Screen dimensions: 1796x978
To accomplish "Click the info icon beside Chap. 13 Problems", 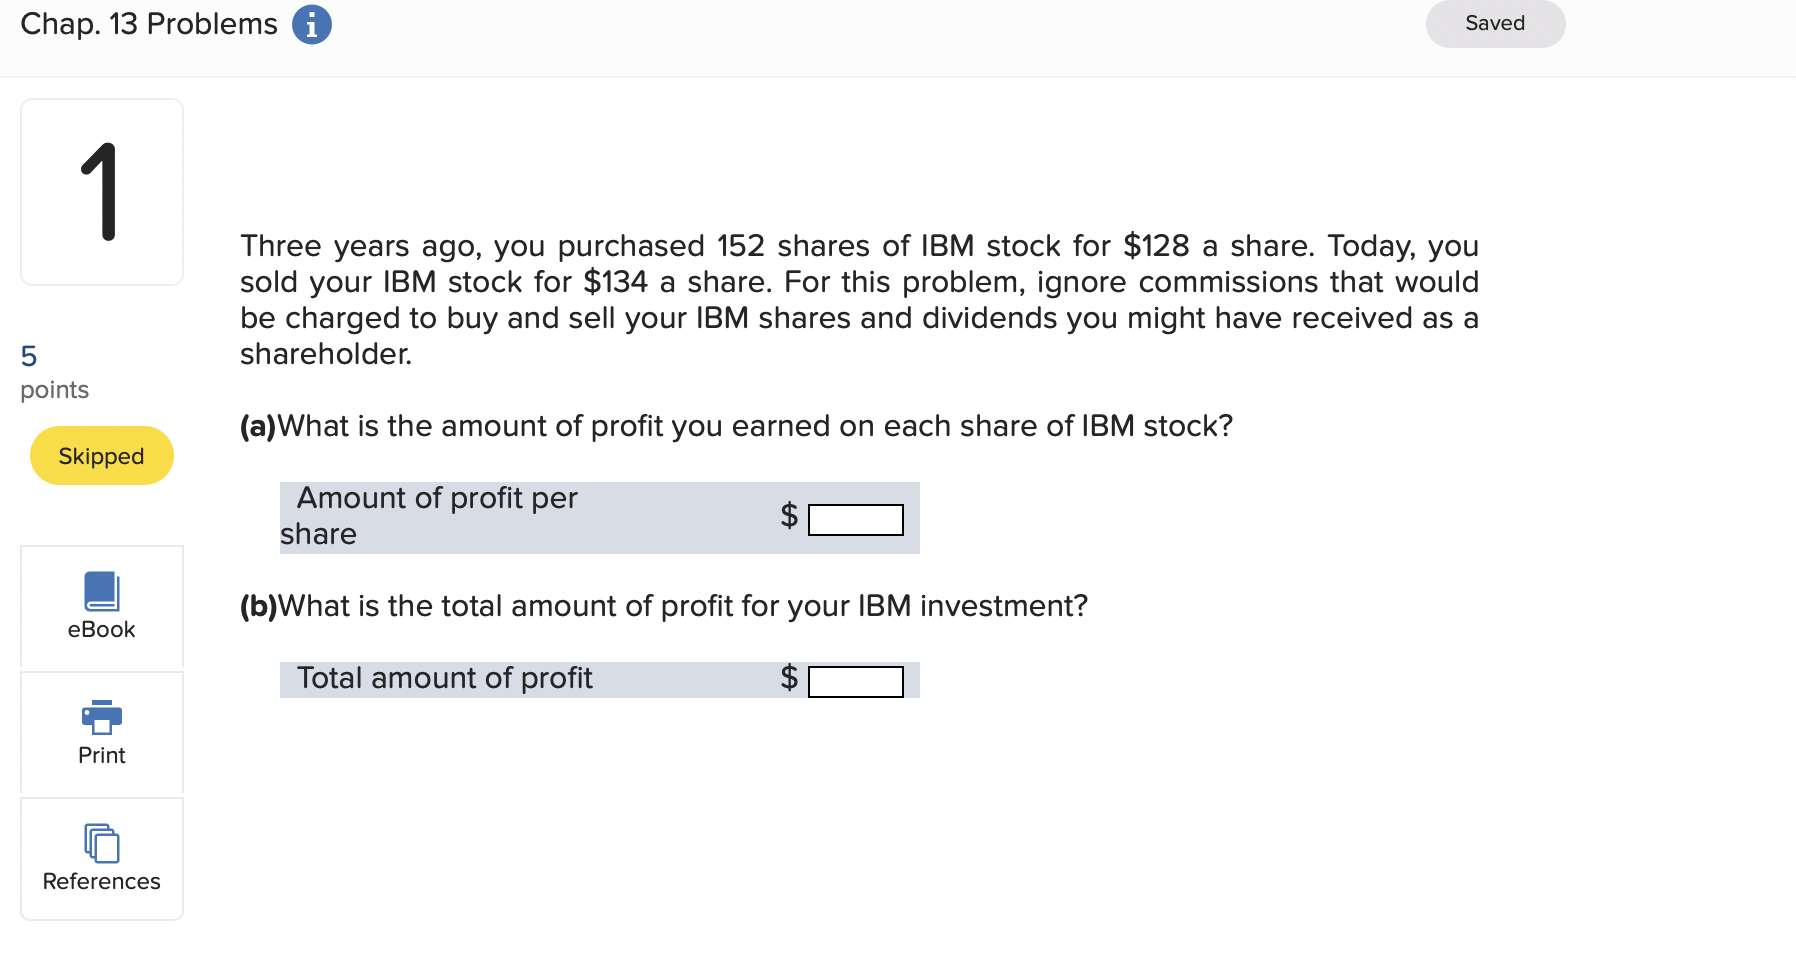I will coord(311,25).
